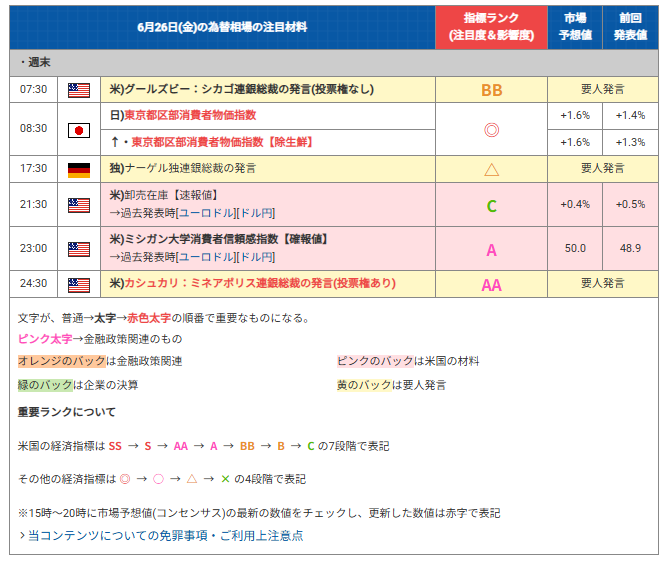Click the 07:30 time cell
The width and height of the screenshot is (665, 563).
click(34, 90)
